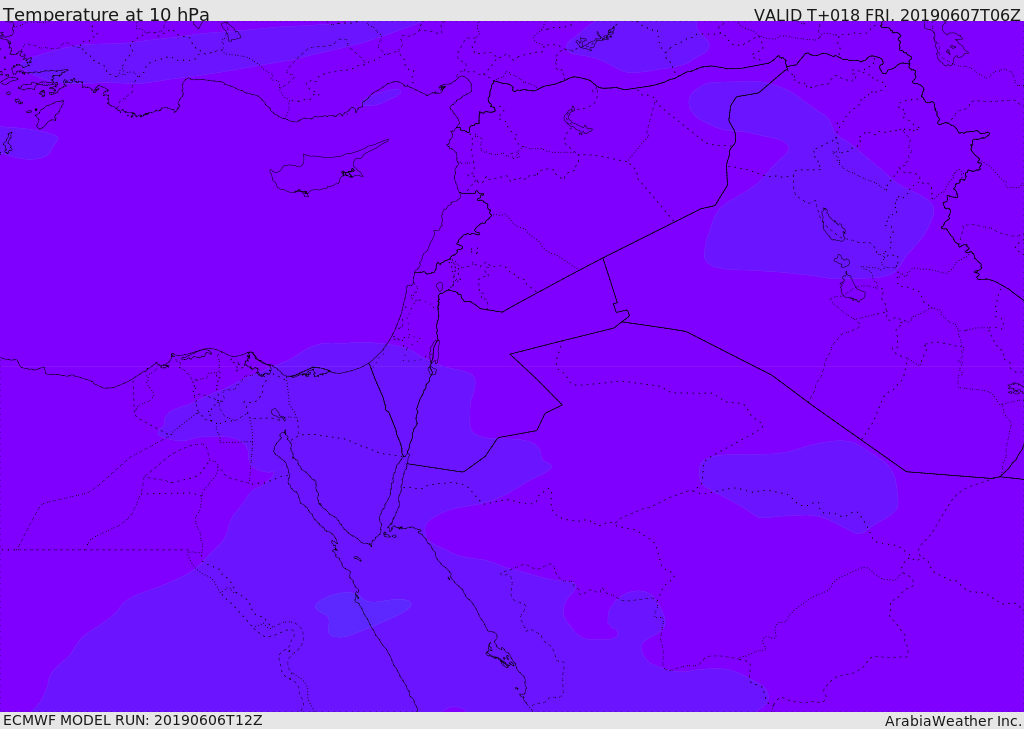Screen dimensions: 1024x729
Task: Click the 'Temperature at 10 hPa' title
Action: pos(106,14)
